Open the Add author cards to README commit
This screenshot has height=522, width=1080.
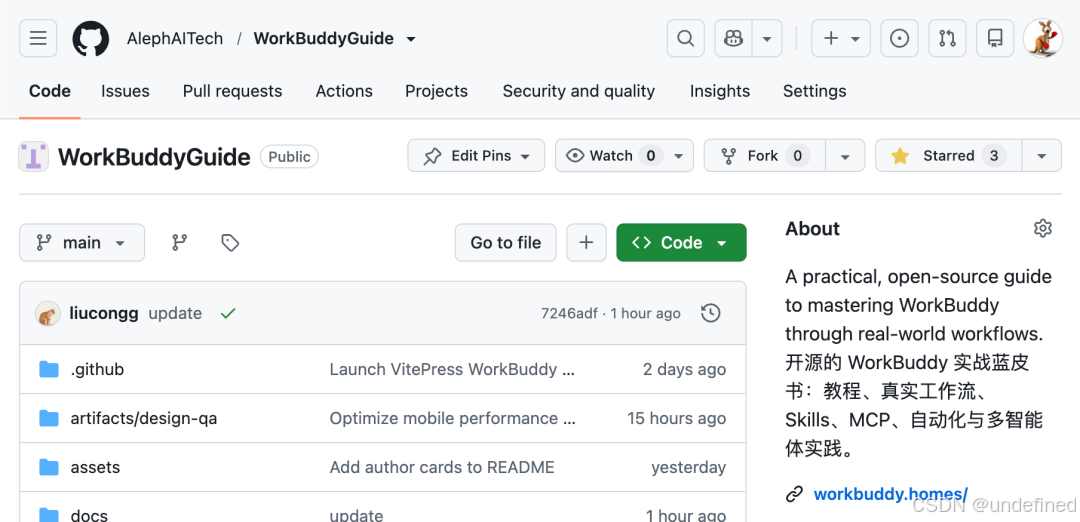442,467
